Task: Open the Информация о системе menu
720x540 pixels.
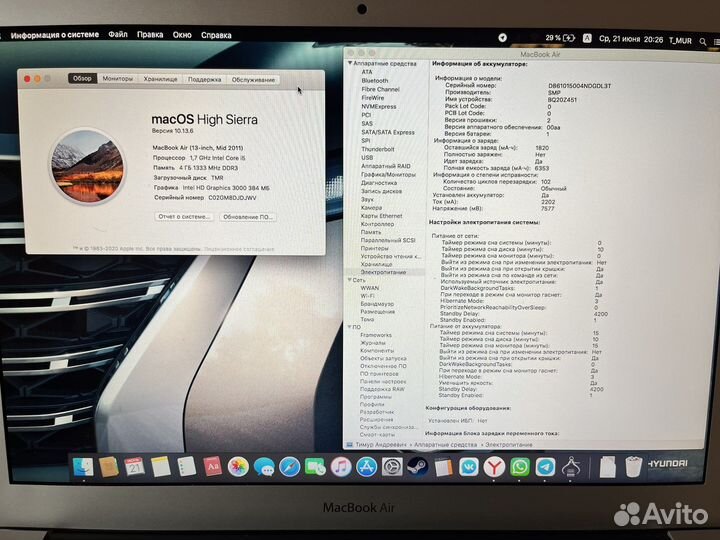Action: (x=55, y=35)
